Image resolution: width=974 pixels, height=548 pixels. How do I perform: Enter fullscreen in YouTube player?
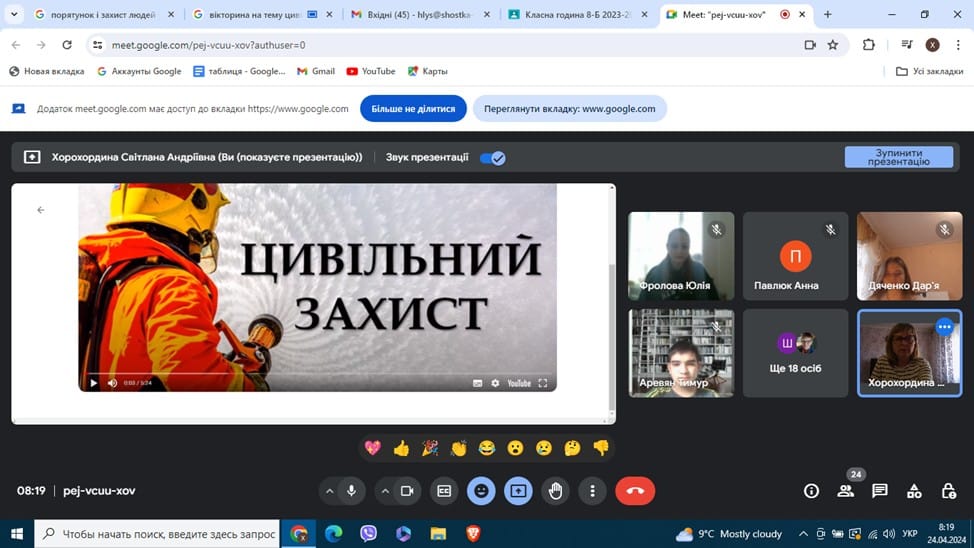(x=543, y=383)
